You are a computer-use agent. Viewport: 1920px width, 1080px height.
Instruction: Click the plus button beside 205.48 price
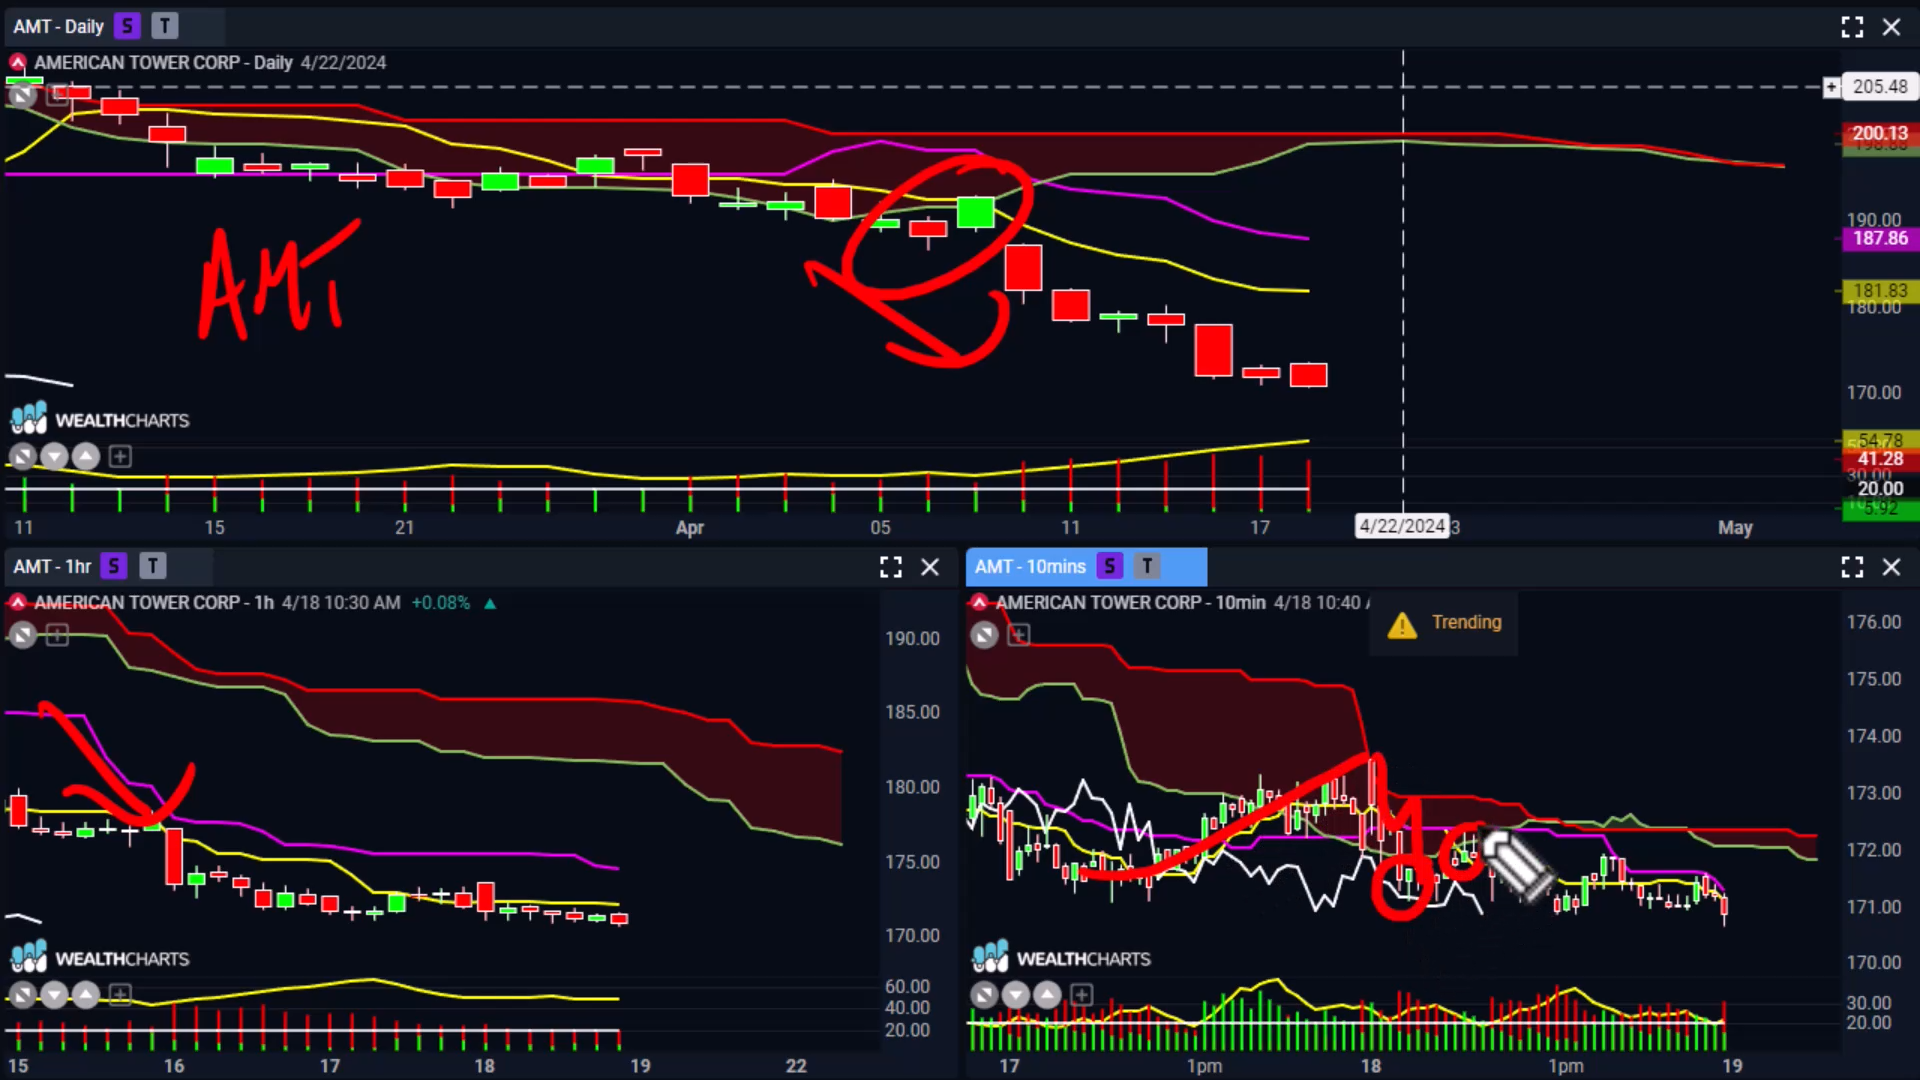pos(1831,87)
